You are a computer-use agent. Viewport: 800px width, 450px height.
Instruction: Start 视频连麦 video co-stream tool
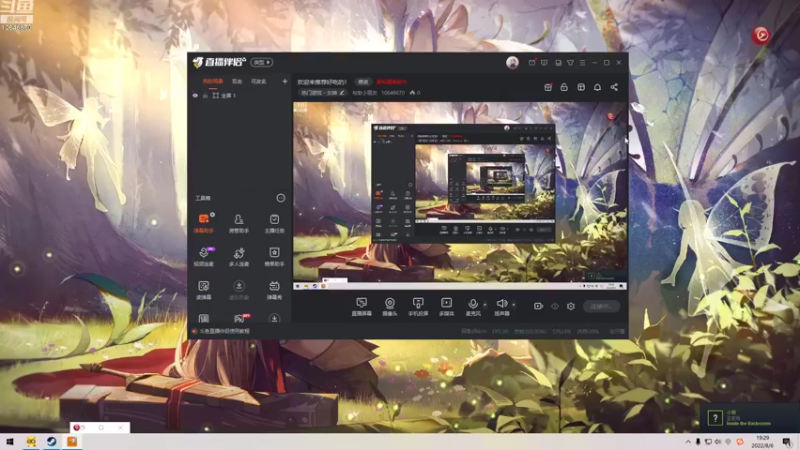click(204, 256)
